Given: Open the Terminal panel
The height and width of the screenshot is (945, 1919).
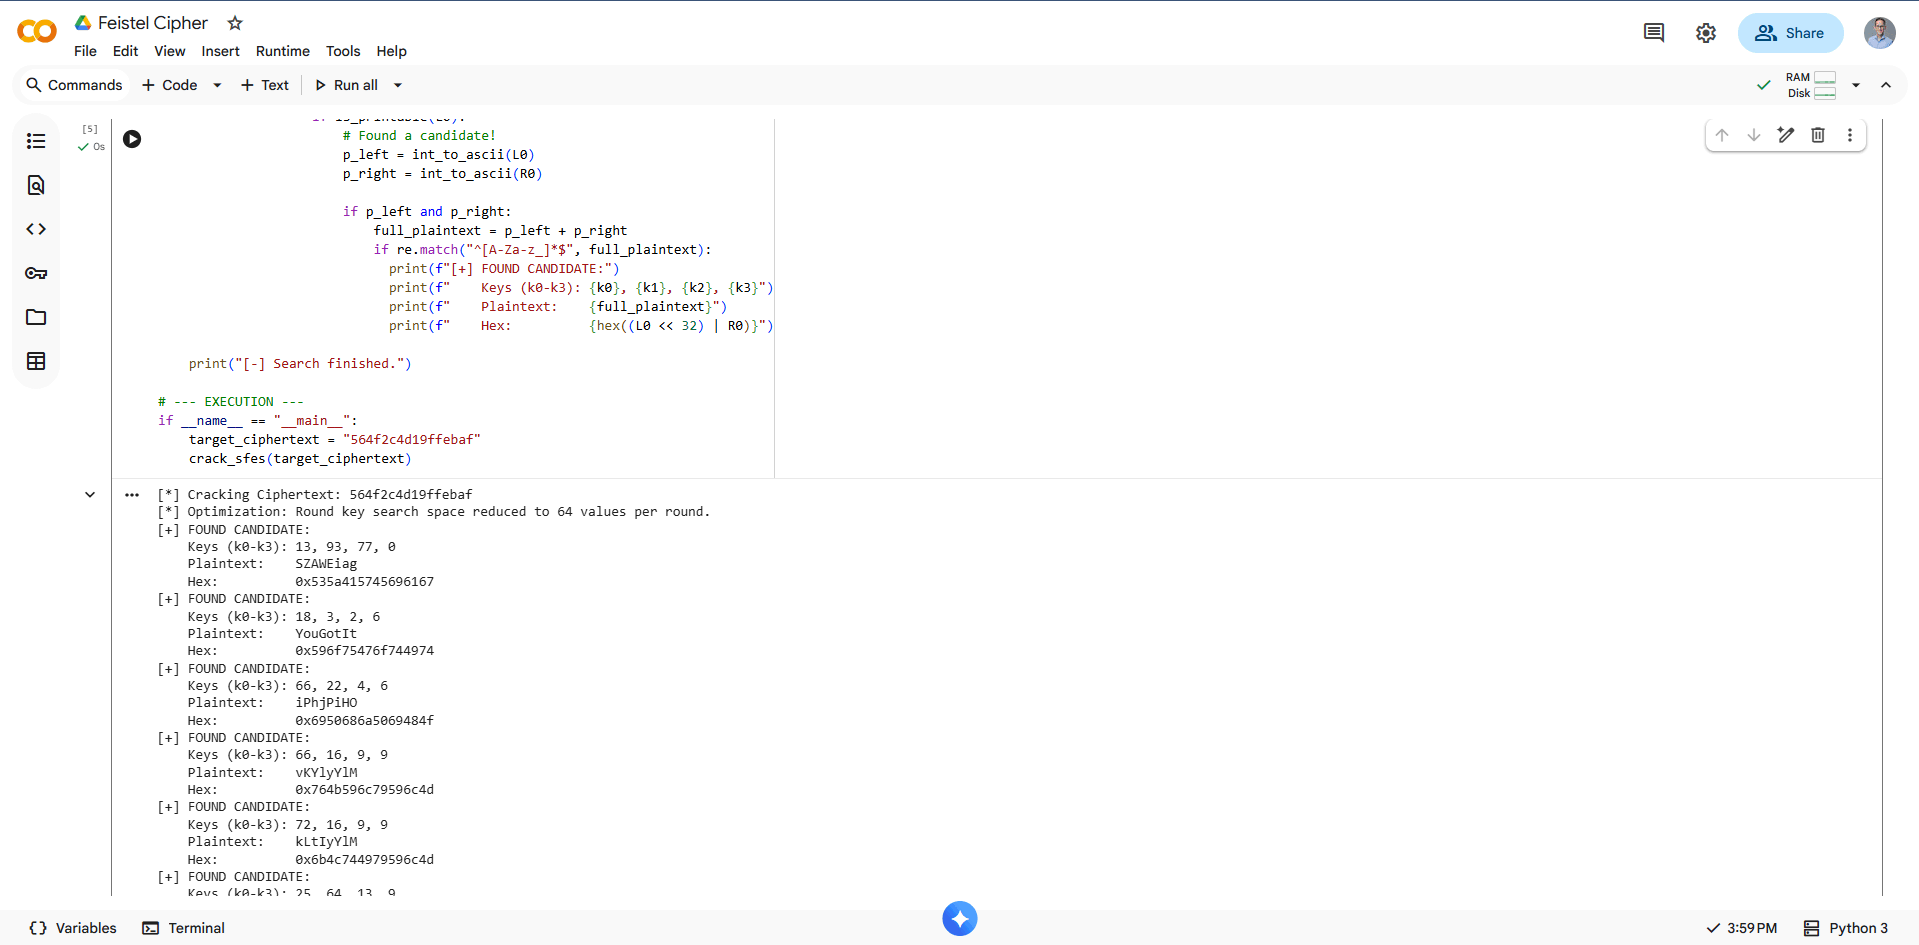Looking at the screenshot, I should [184, 928].
